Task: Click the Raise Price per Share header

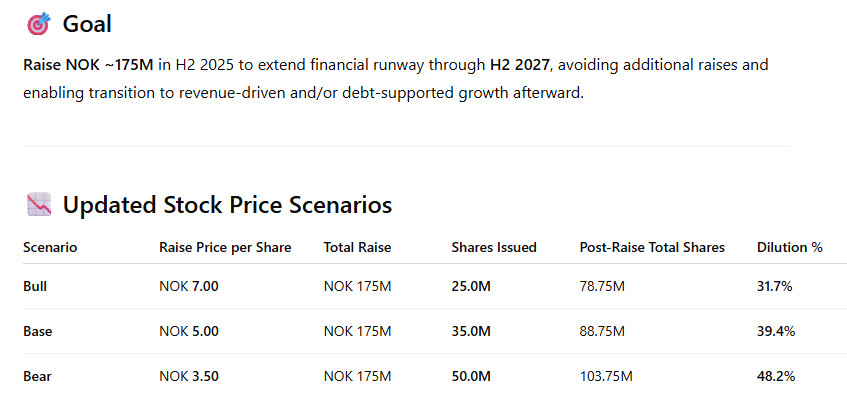Action: [x=225, y=247]
